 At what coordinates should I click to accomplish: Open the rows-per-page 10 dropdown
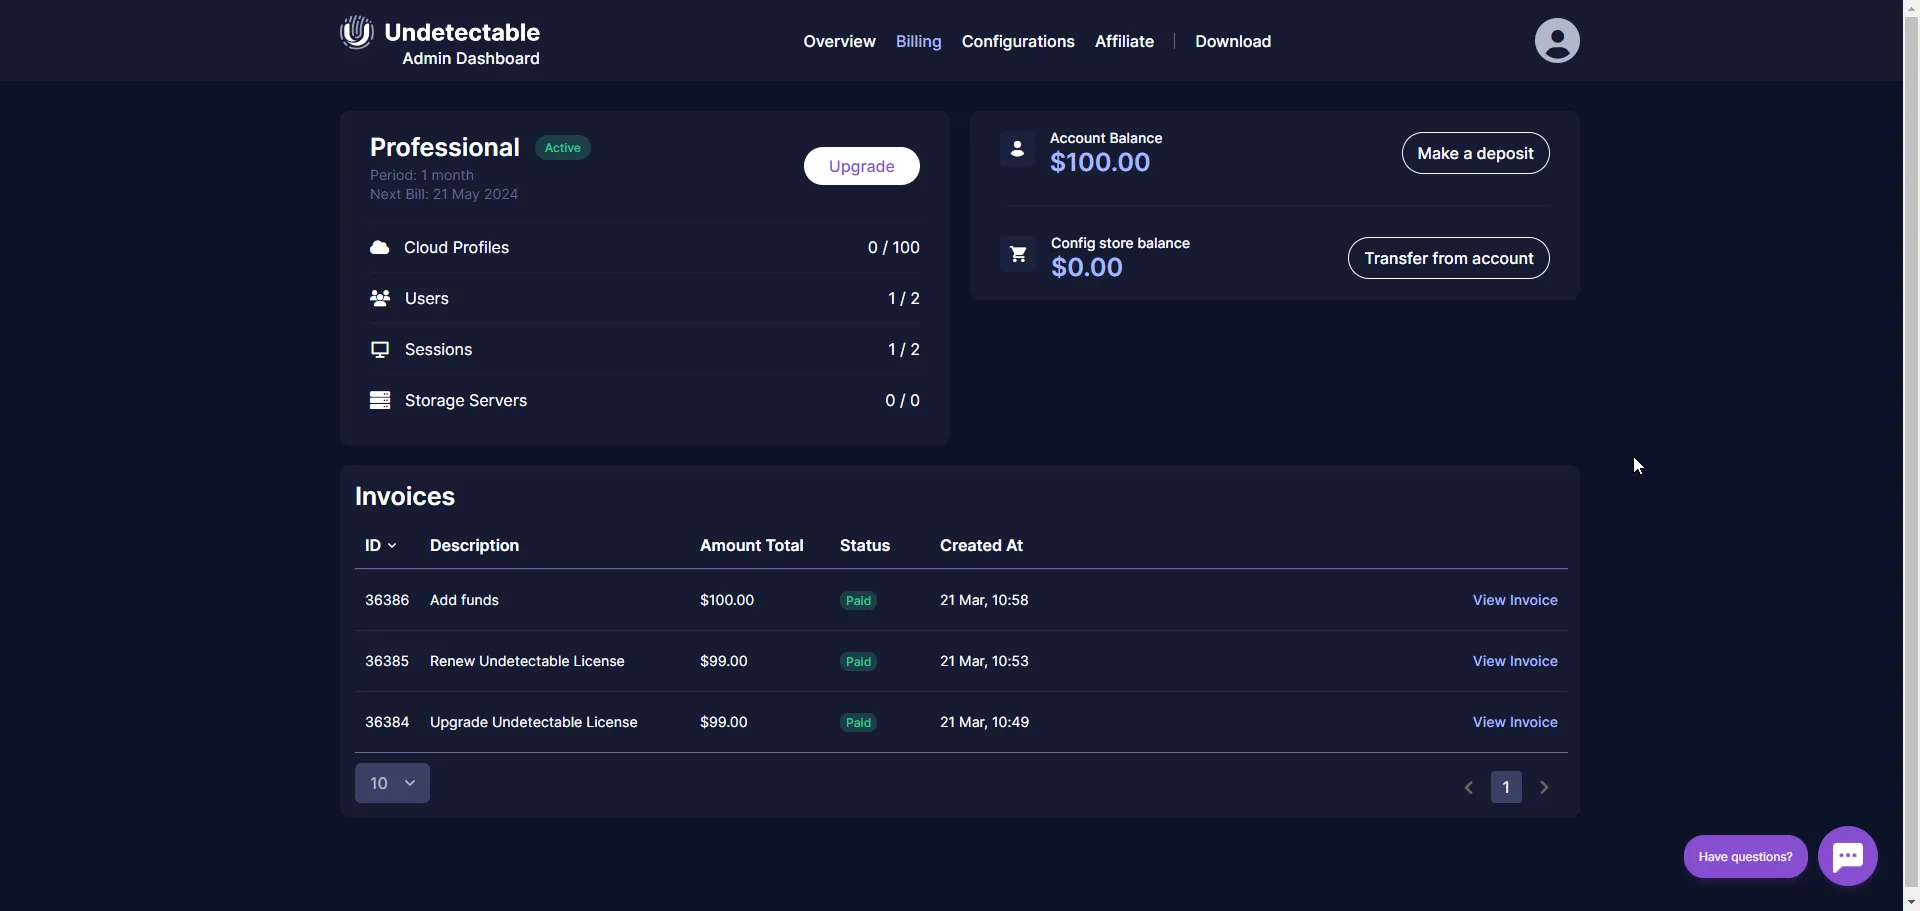coord(392,783)
